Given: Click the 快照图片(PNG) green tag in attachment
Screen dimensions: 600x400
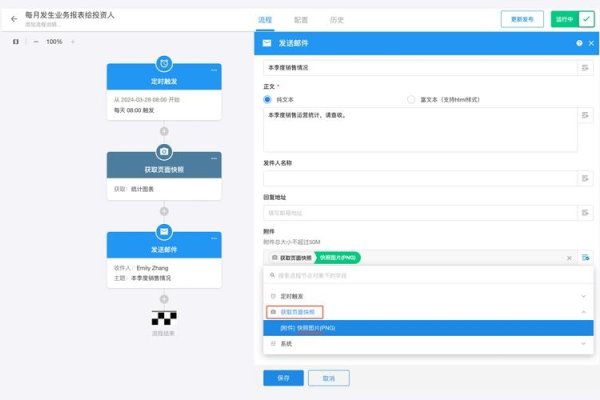Looking at the screenshot, I should click(338, 258).
